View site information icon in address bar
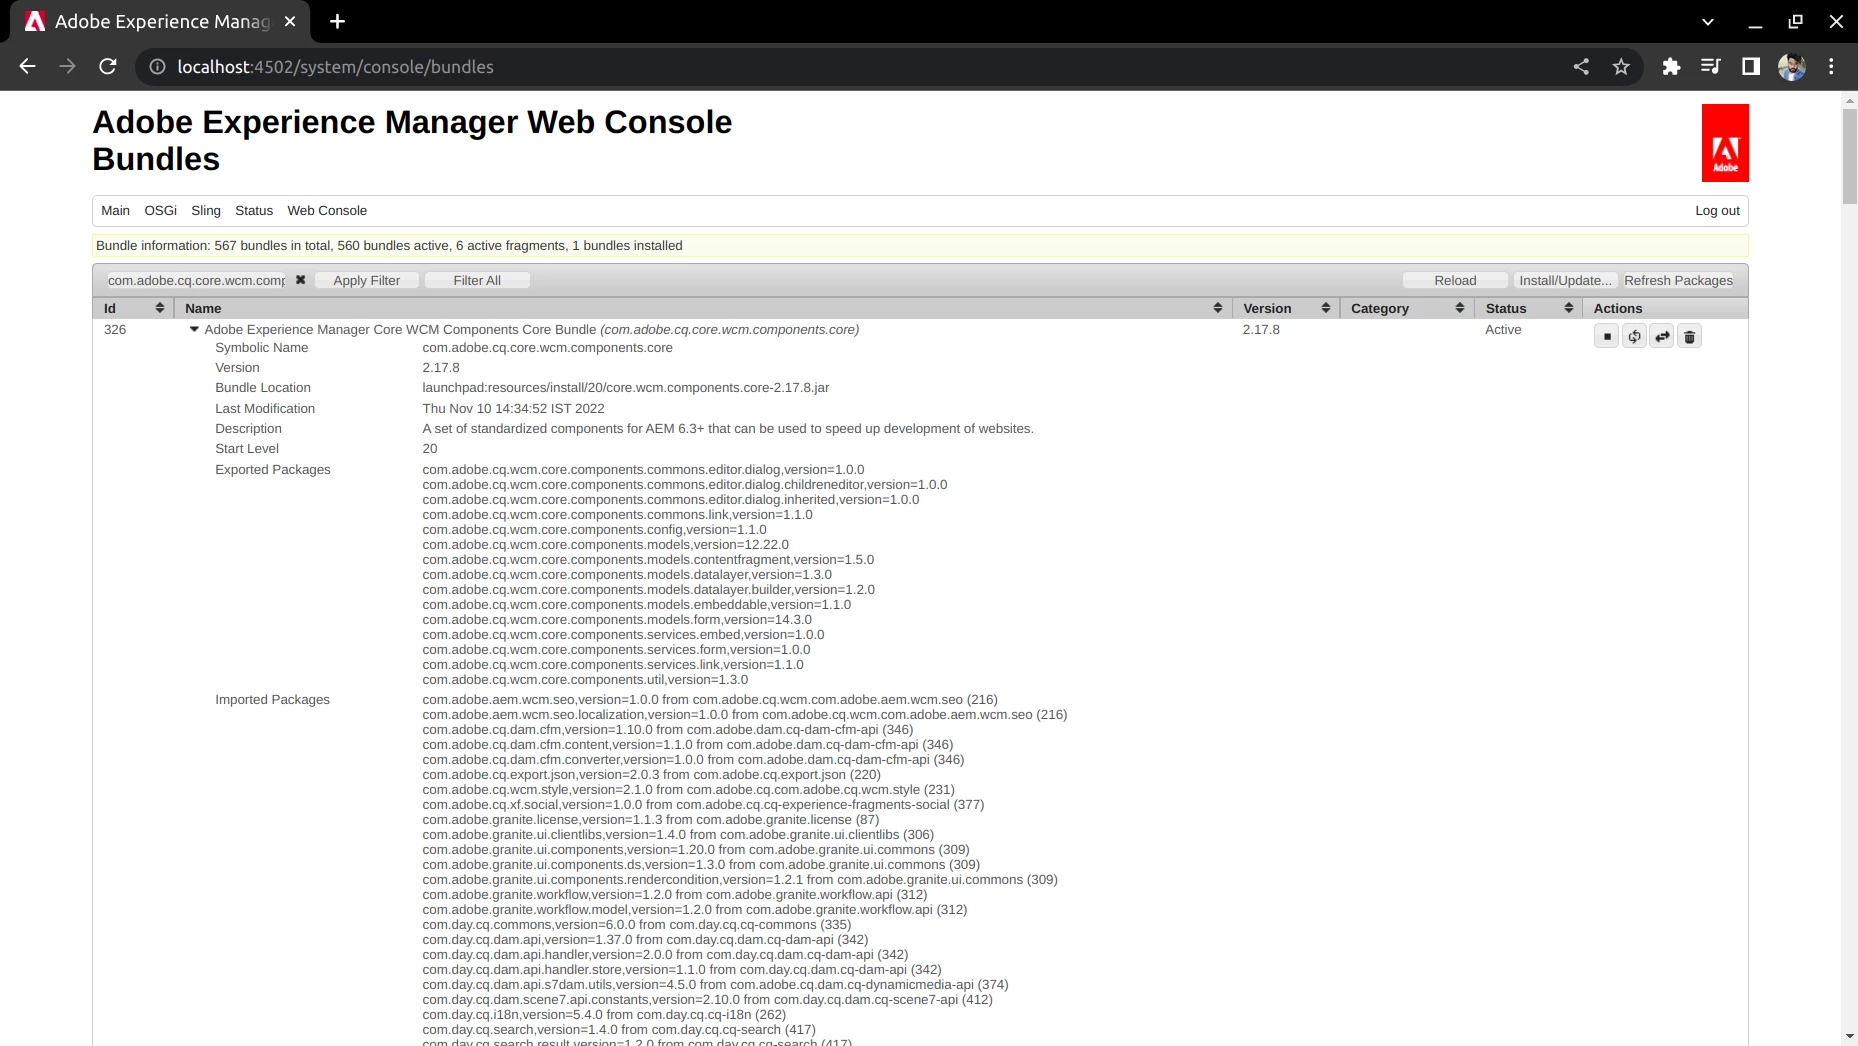This screenshot has width=1858, height=1046. [157, 67]
